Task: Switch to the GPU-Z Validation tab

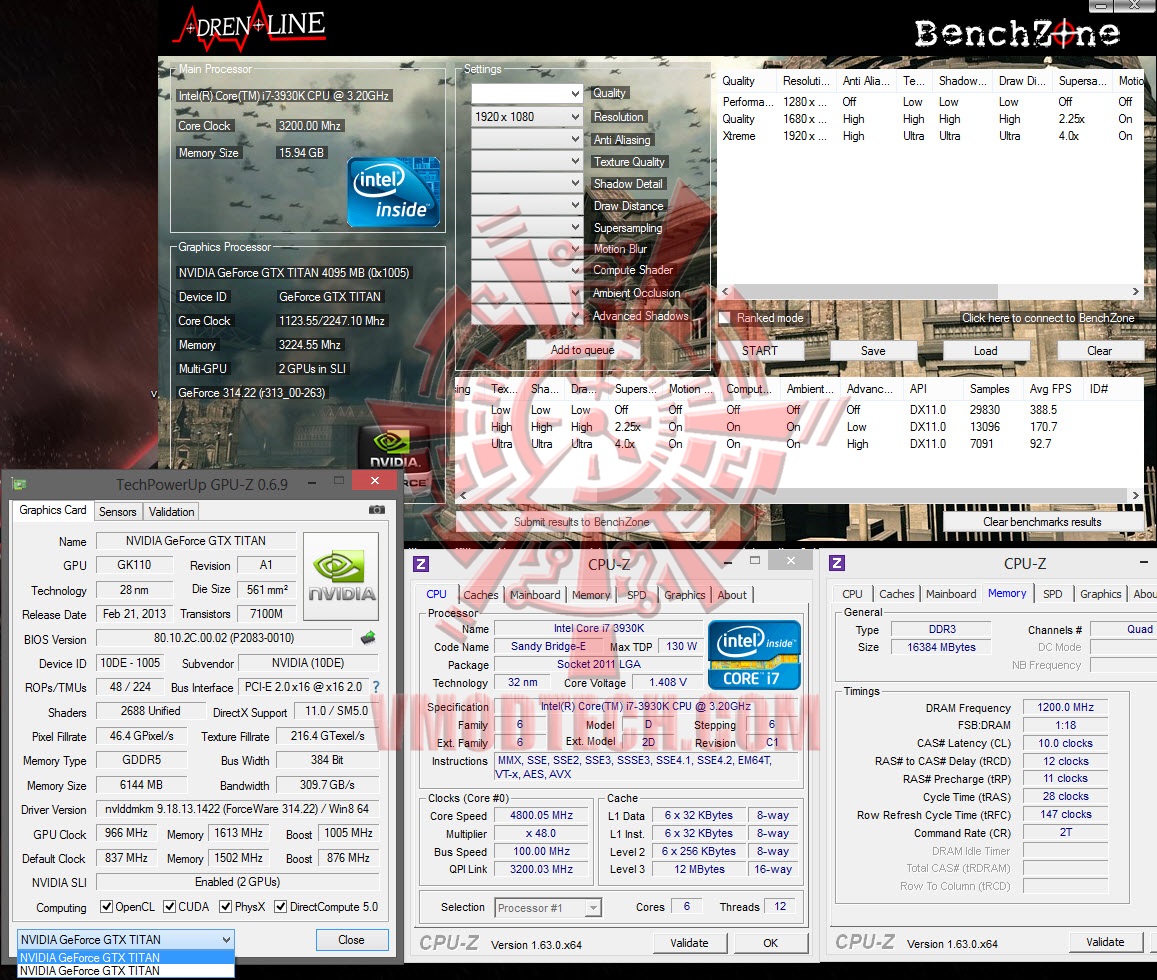Action: tap(171, 511)
